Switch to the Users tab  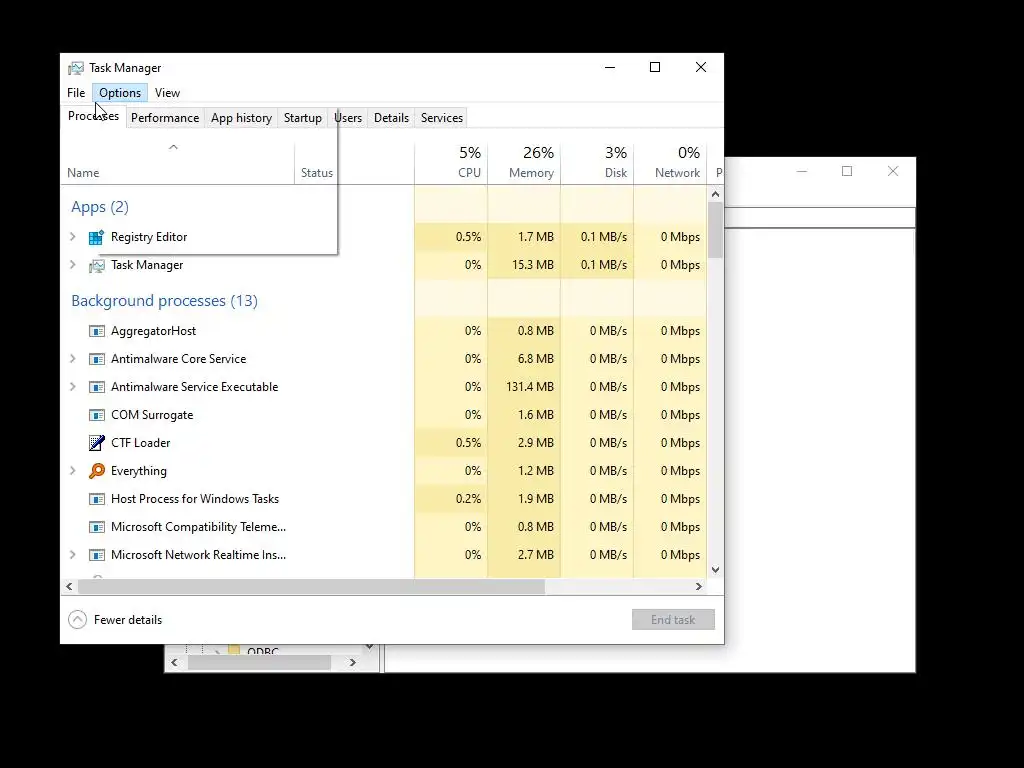pos(347,118)
